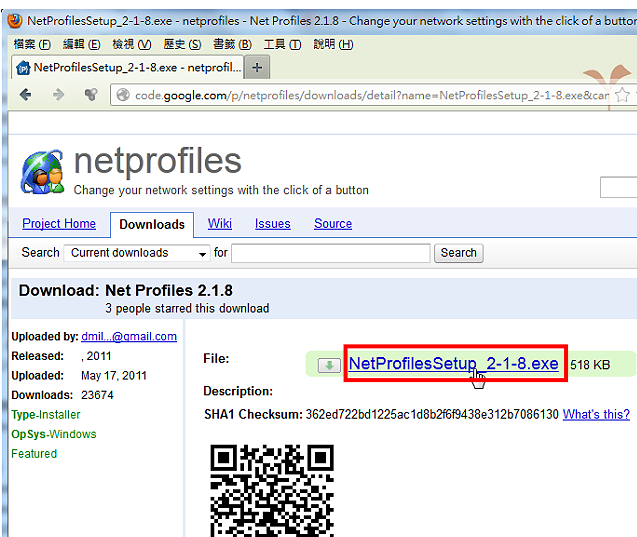Go to the Project Home tab
This screenshot has width=637, height=537.
click(x=59, y=223)
